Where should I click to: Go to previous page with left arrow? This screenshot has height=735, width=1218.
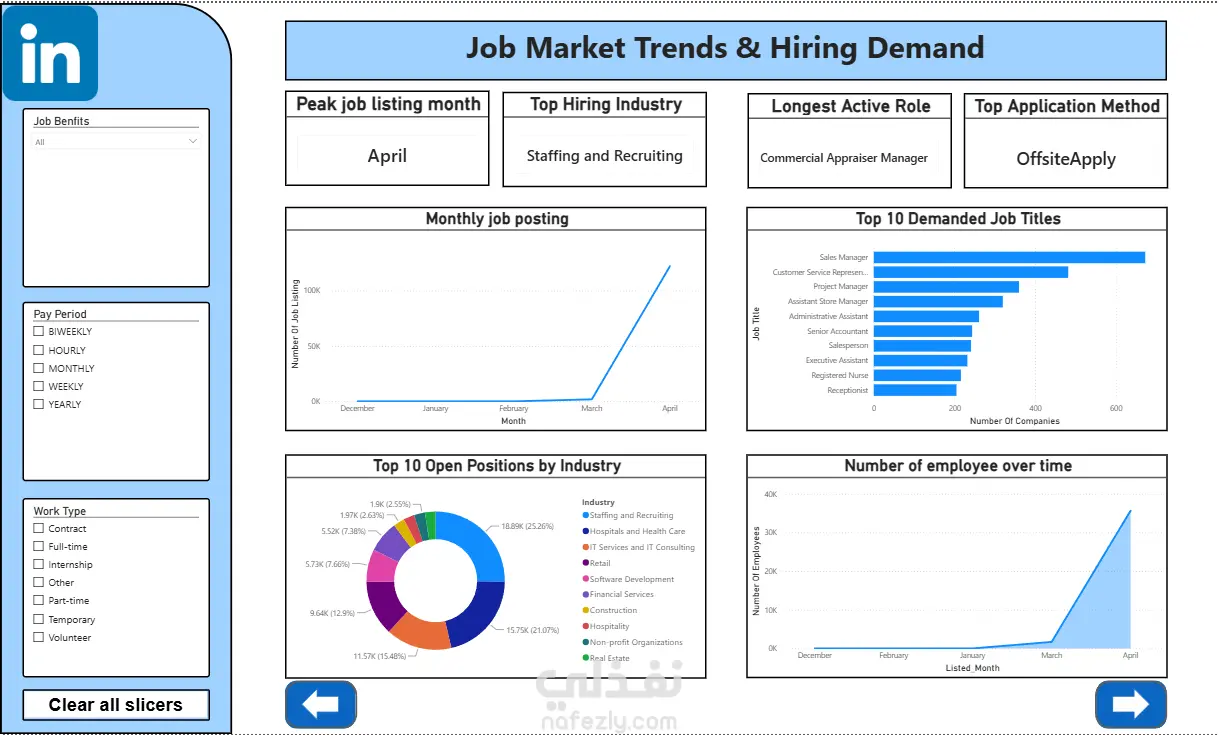(320, 704)
